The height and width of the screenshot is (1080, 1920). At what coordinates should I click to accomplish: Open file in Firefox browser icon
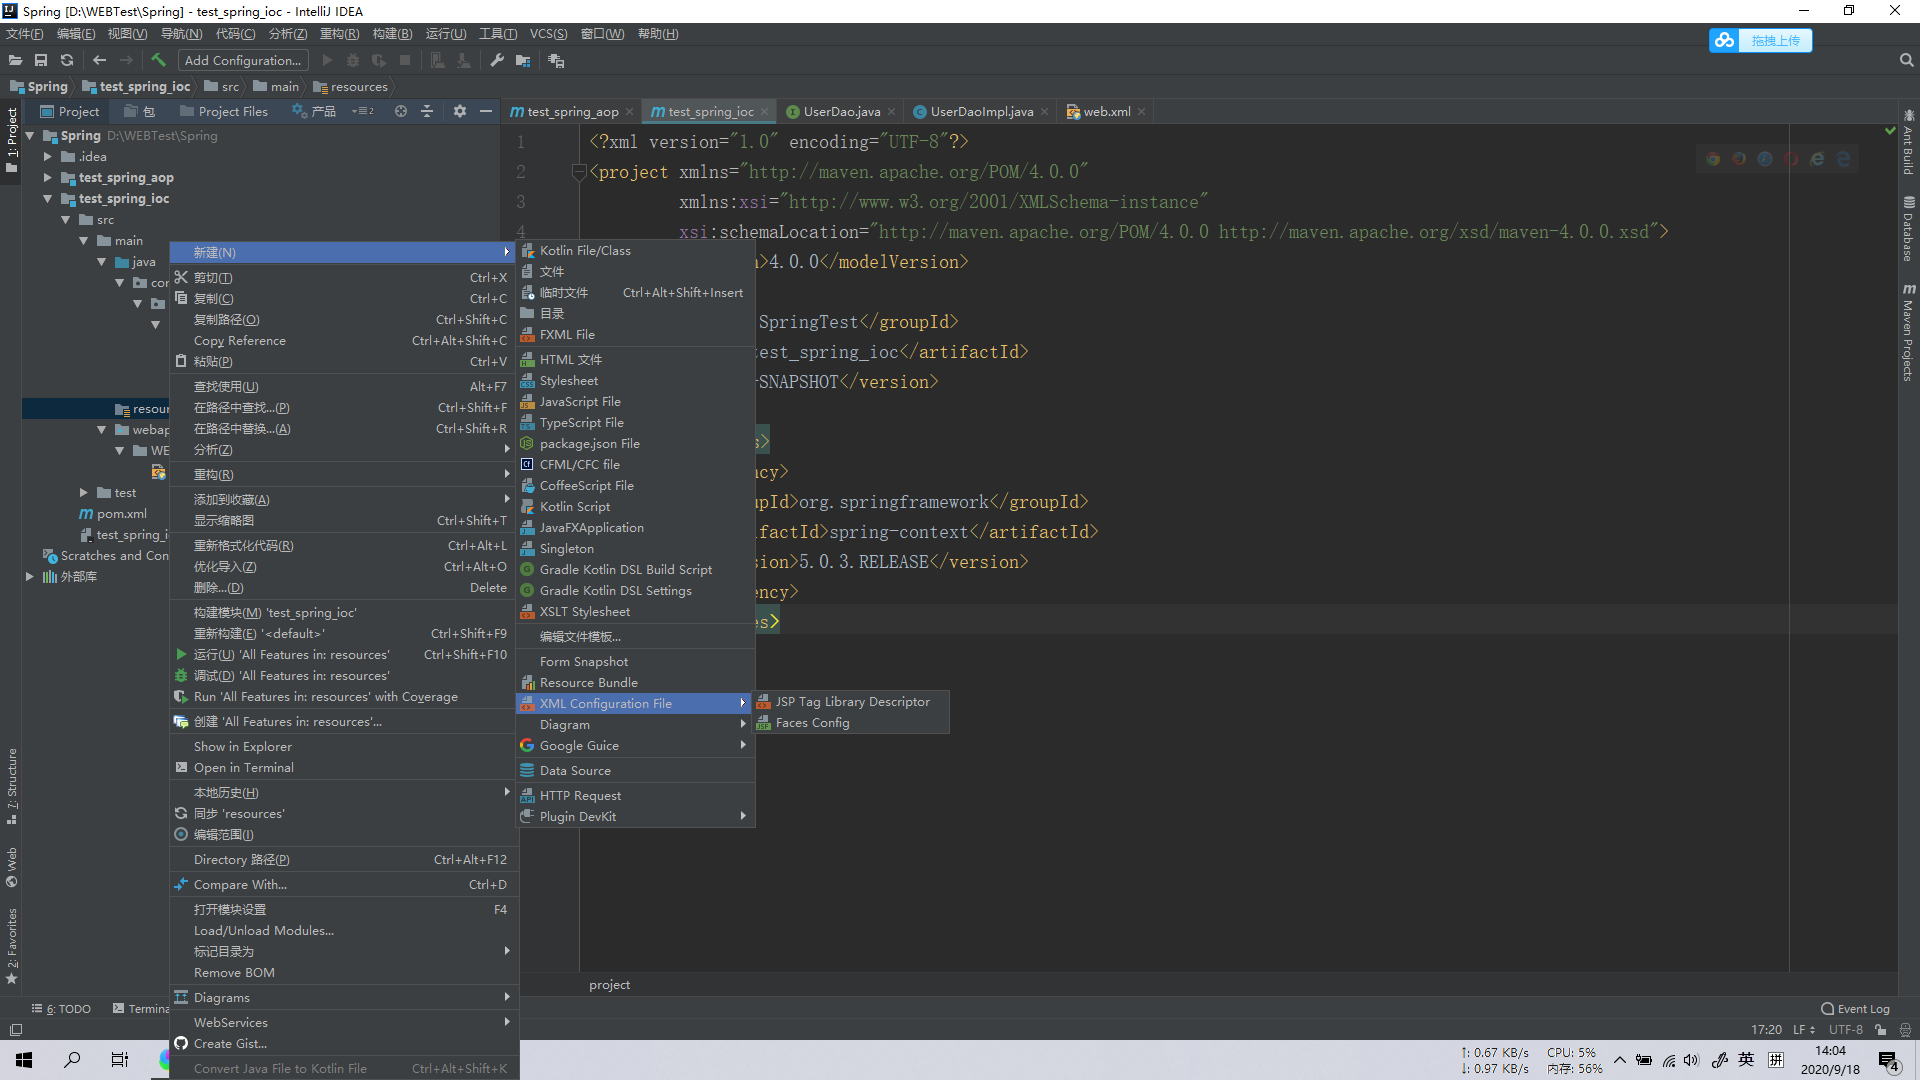tap(1739, 159)
